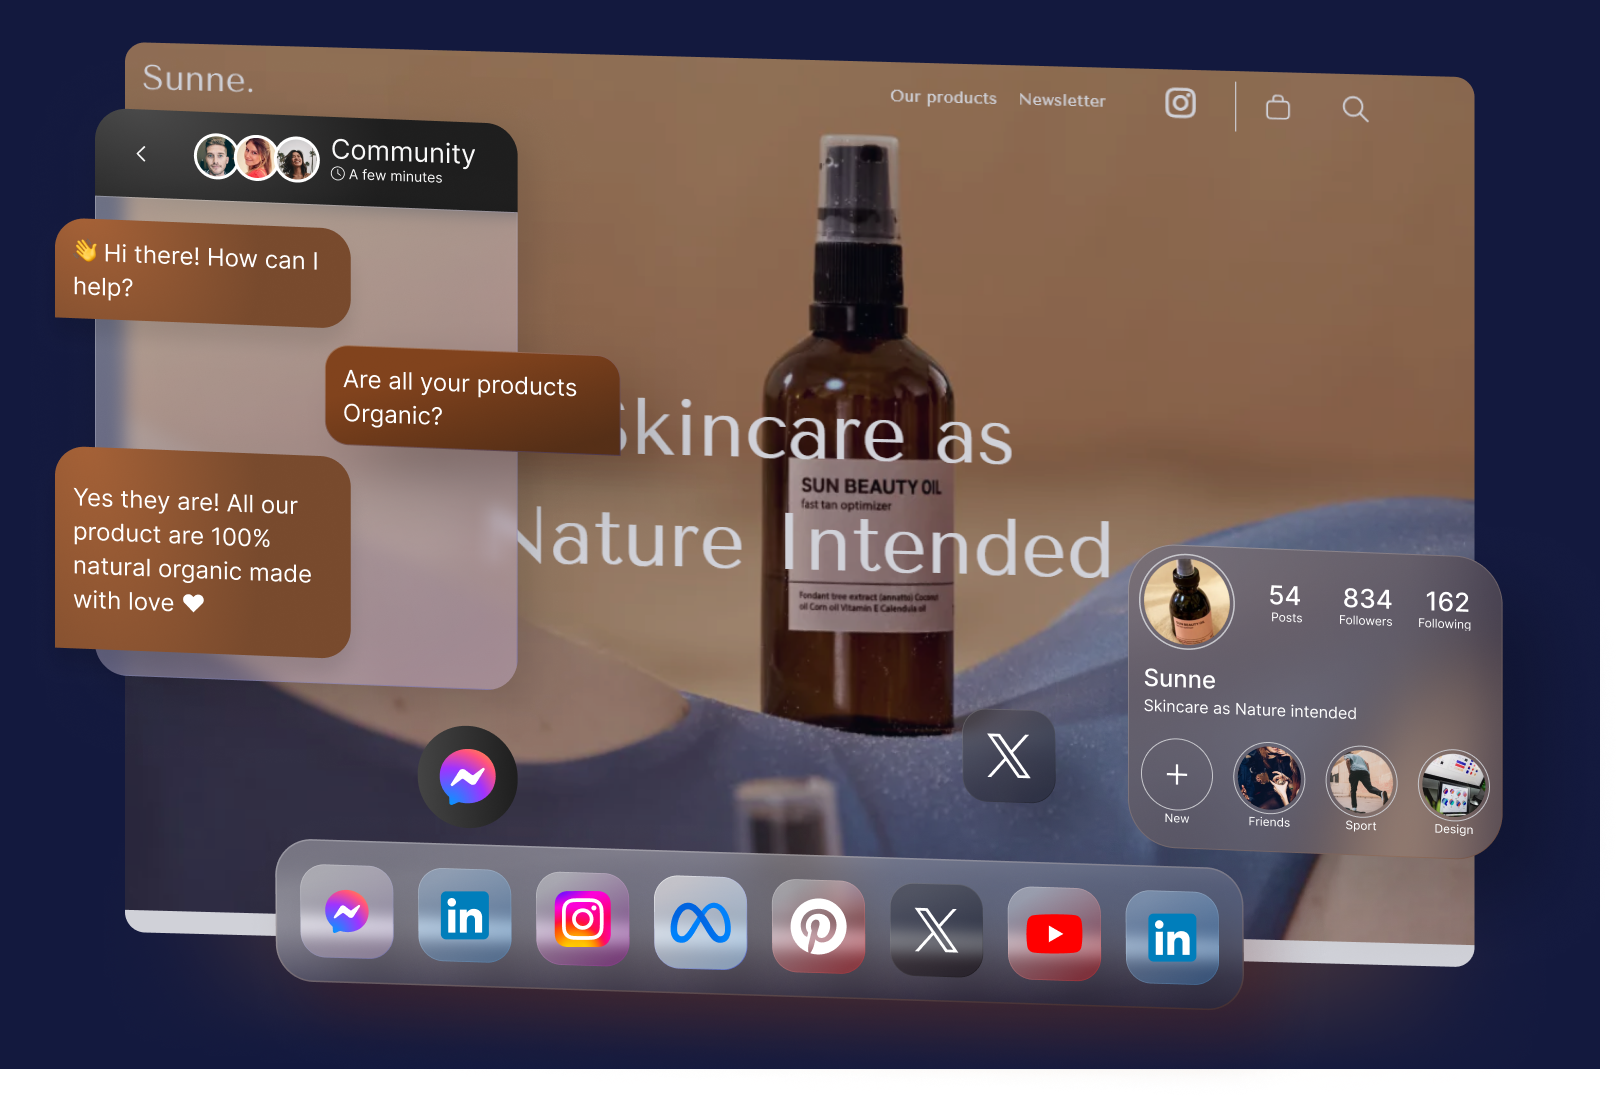Click the round floating Messenger bubble
Viewport: 1623px width, 1104px height.
click(x=467, y=777)
